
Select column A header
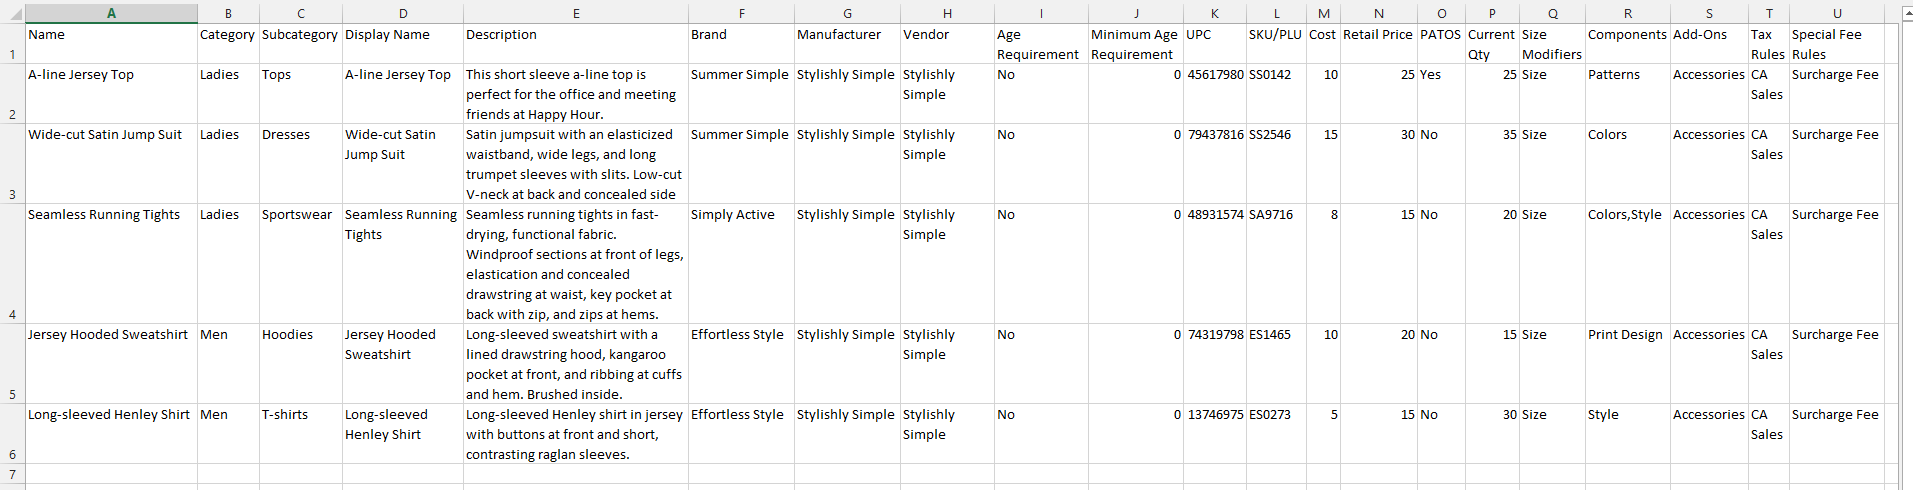pos(111,13)
